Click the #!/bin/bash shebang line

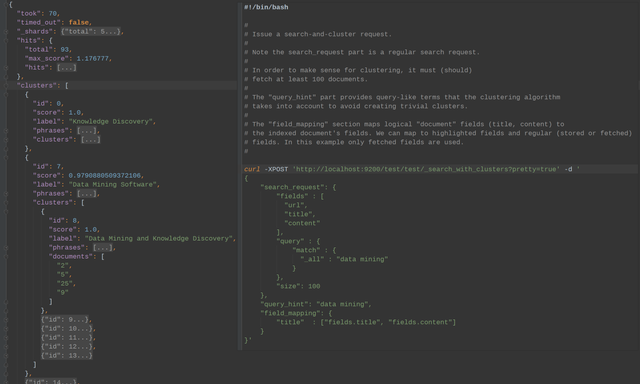coord(266,7)
